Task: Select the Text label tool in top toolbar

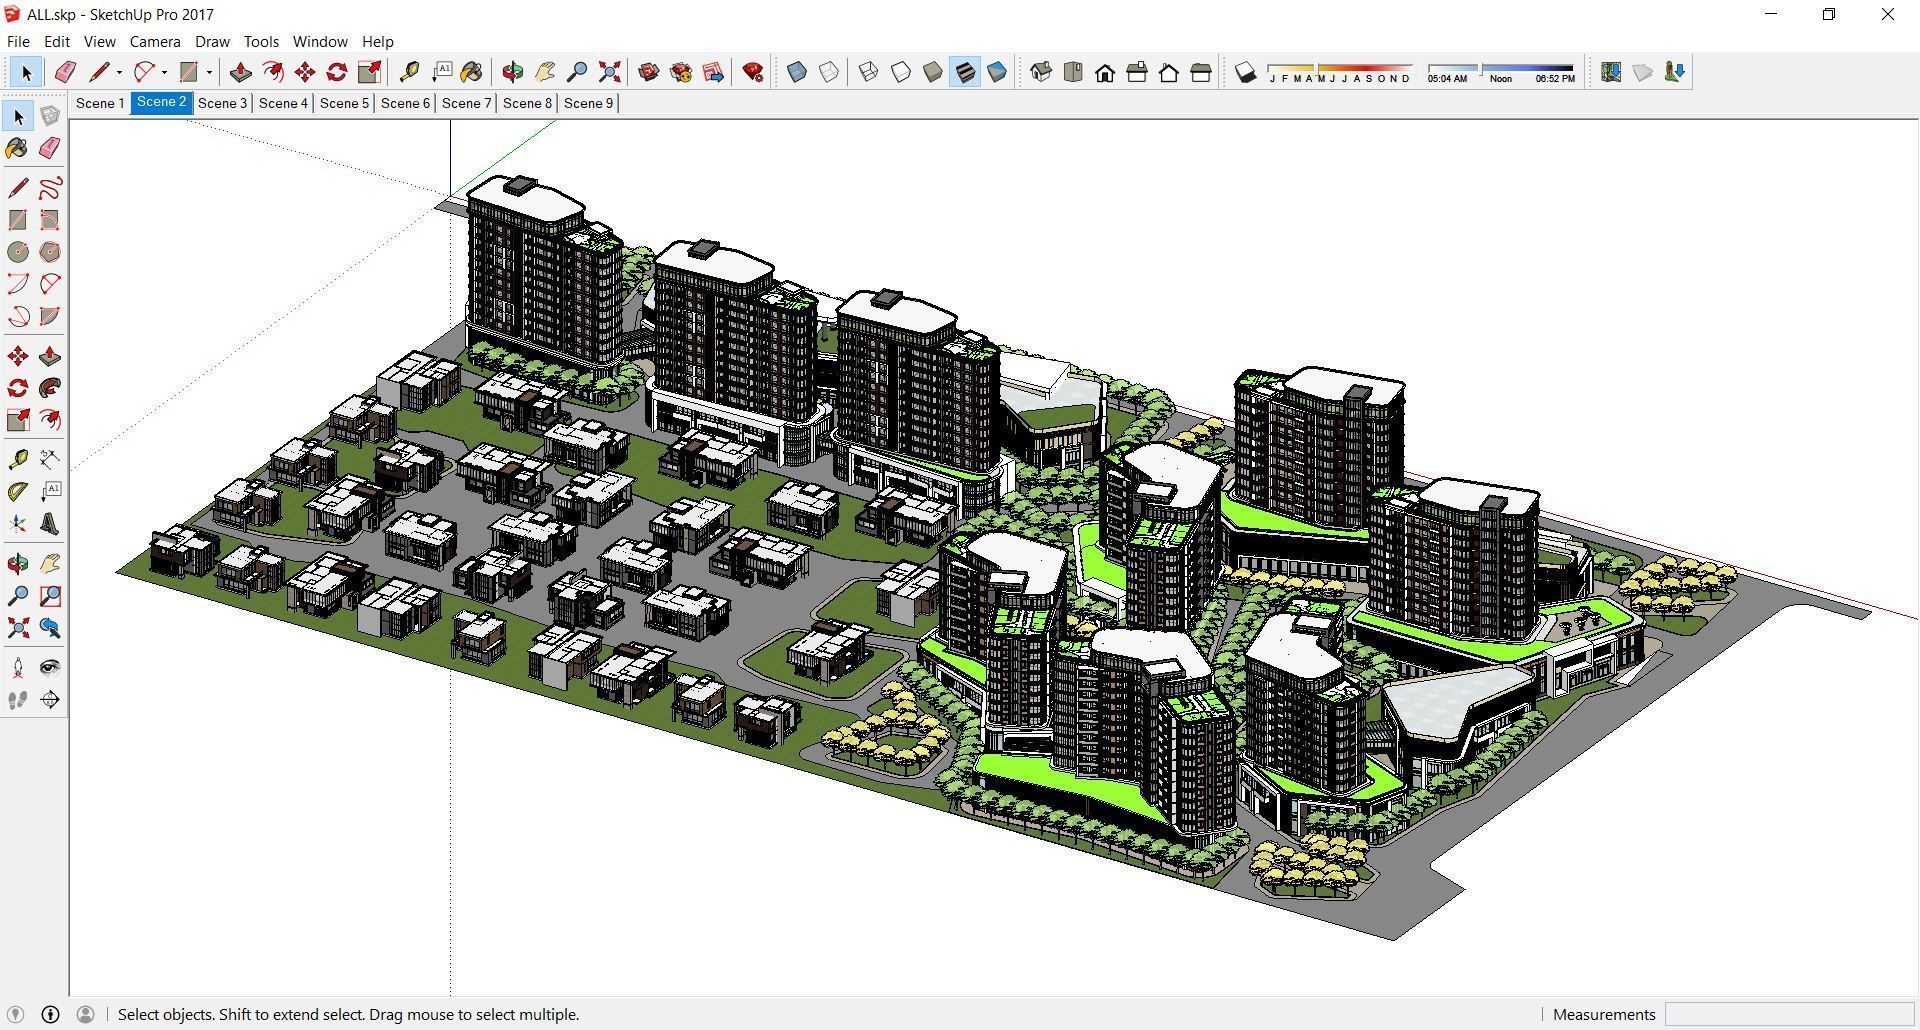Action: click(x=441, y=72)
